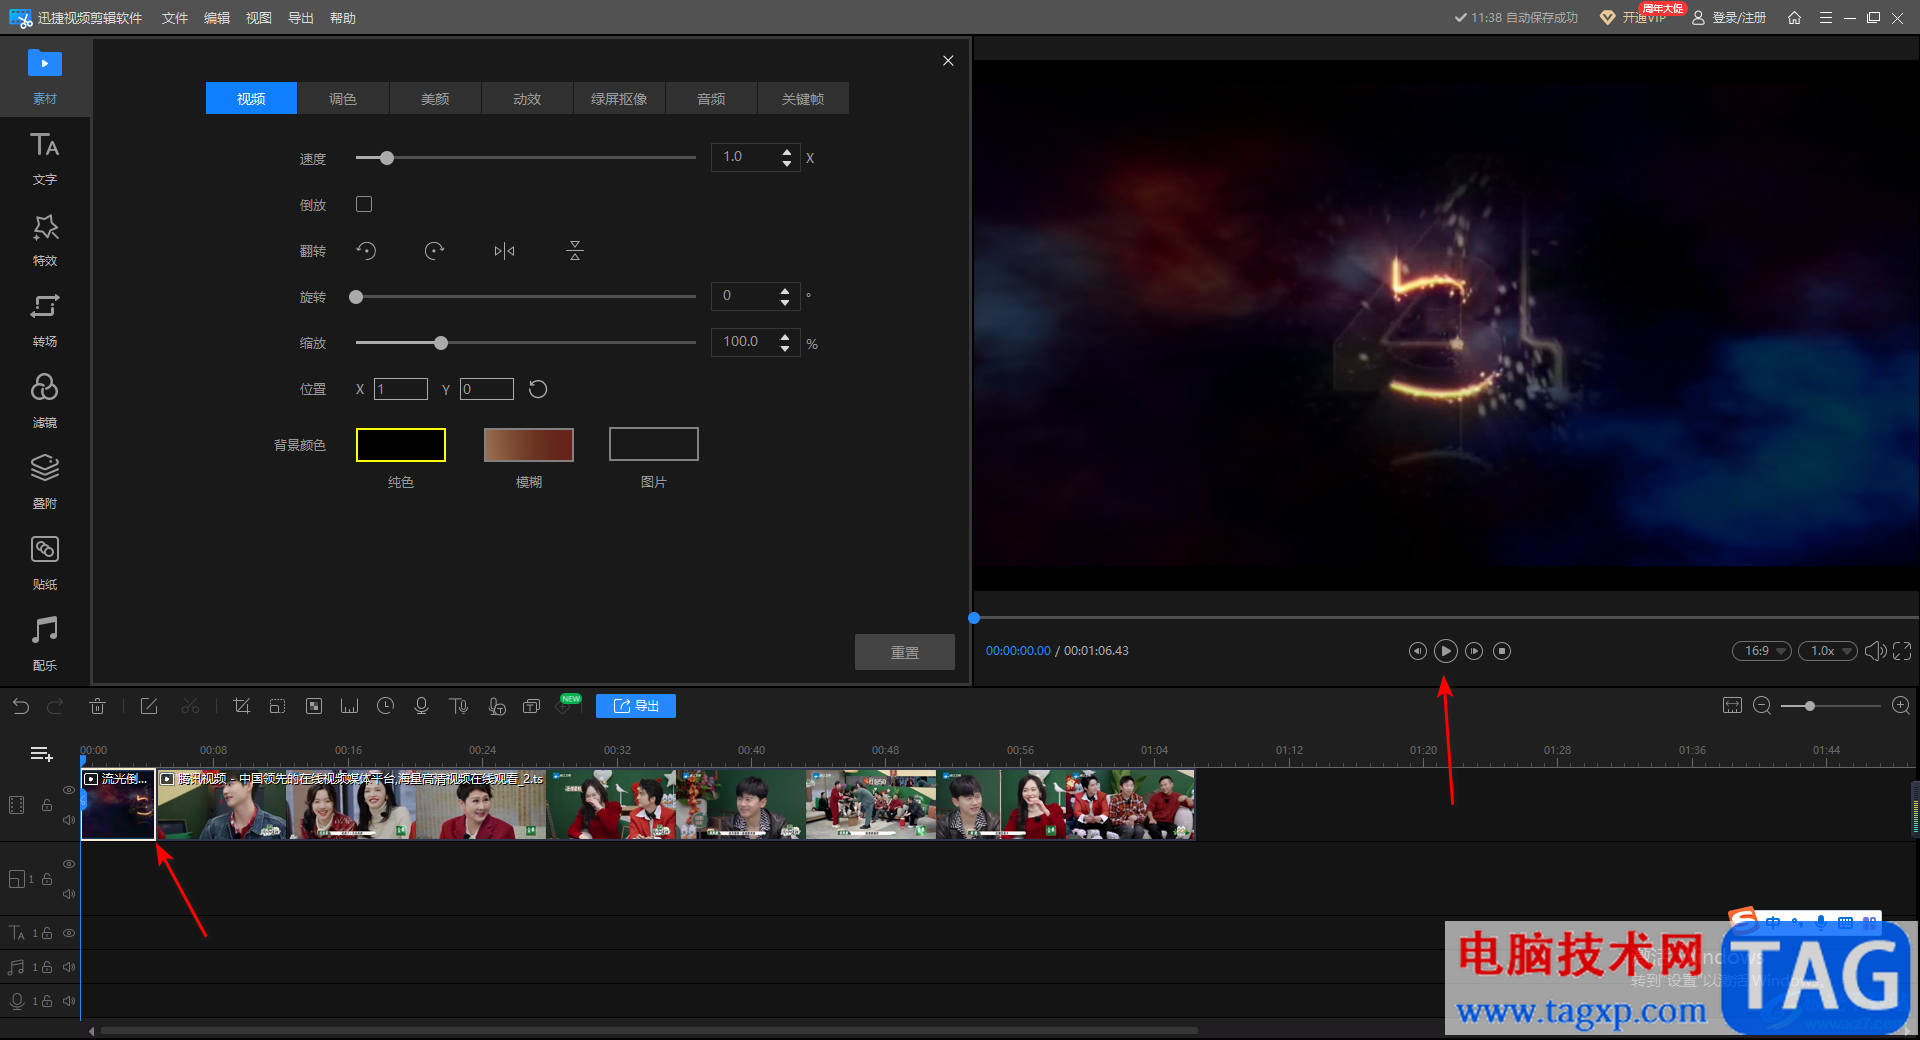Click the text-to-speech icon
This screenshot has height=1040, width=1920.
[x=459, y=706]
